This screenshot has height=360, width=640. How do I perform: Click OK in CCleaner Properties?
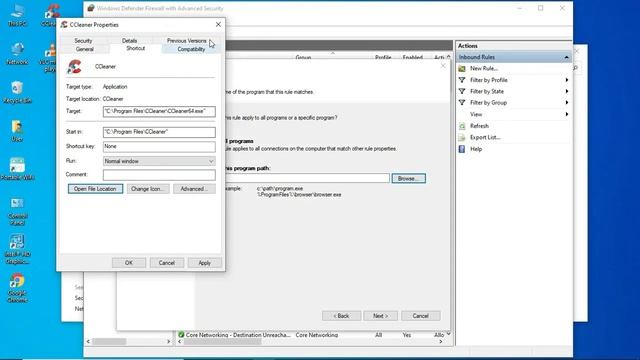coord(129,263)
